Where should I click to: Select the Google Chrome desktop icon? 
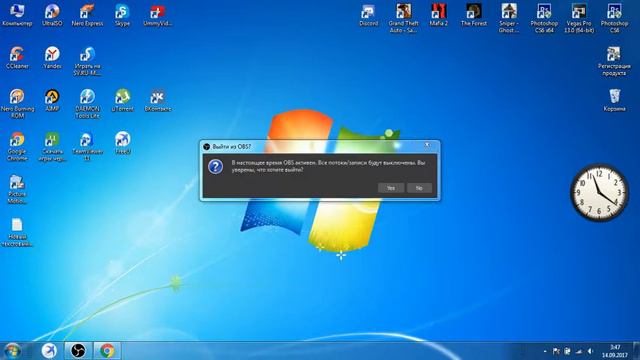(x=17, y=147)
